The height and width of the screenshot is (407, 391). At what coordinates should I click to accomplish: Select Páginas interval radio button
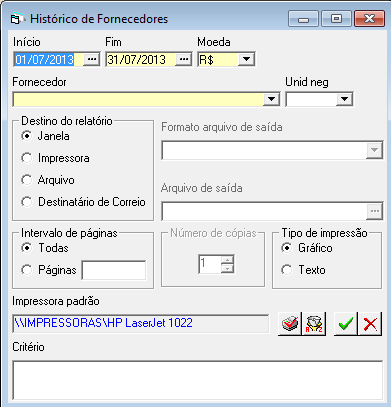point(27,270)
